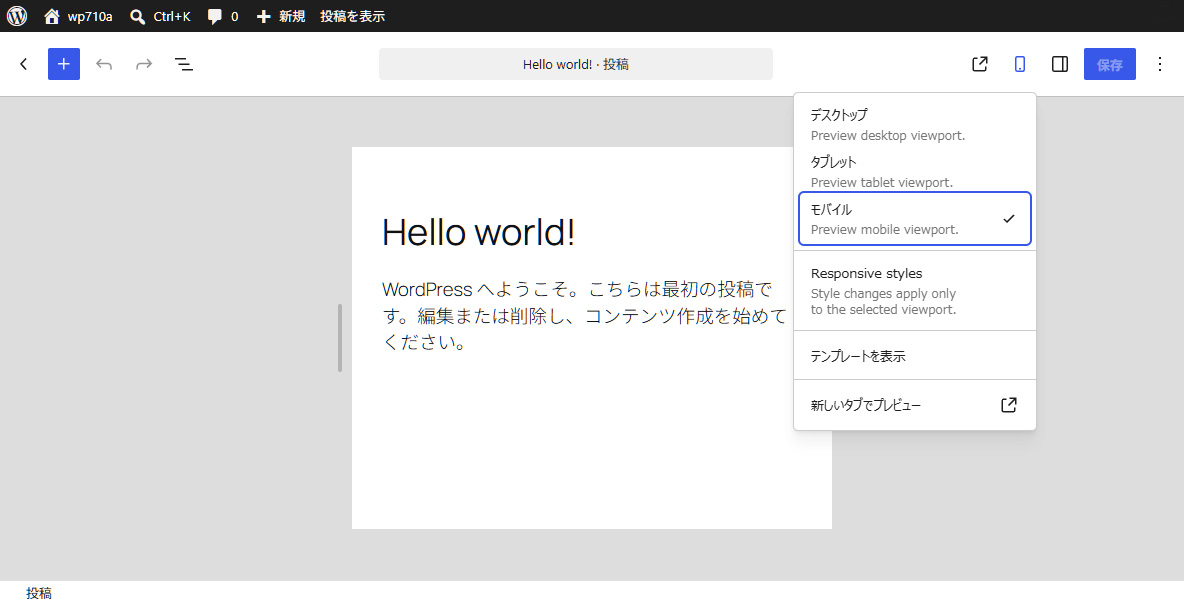Redo the last change
Image resolution: width=1184 pixels, height=605 pixels.
tap(144, 64)
